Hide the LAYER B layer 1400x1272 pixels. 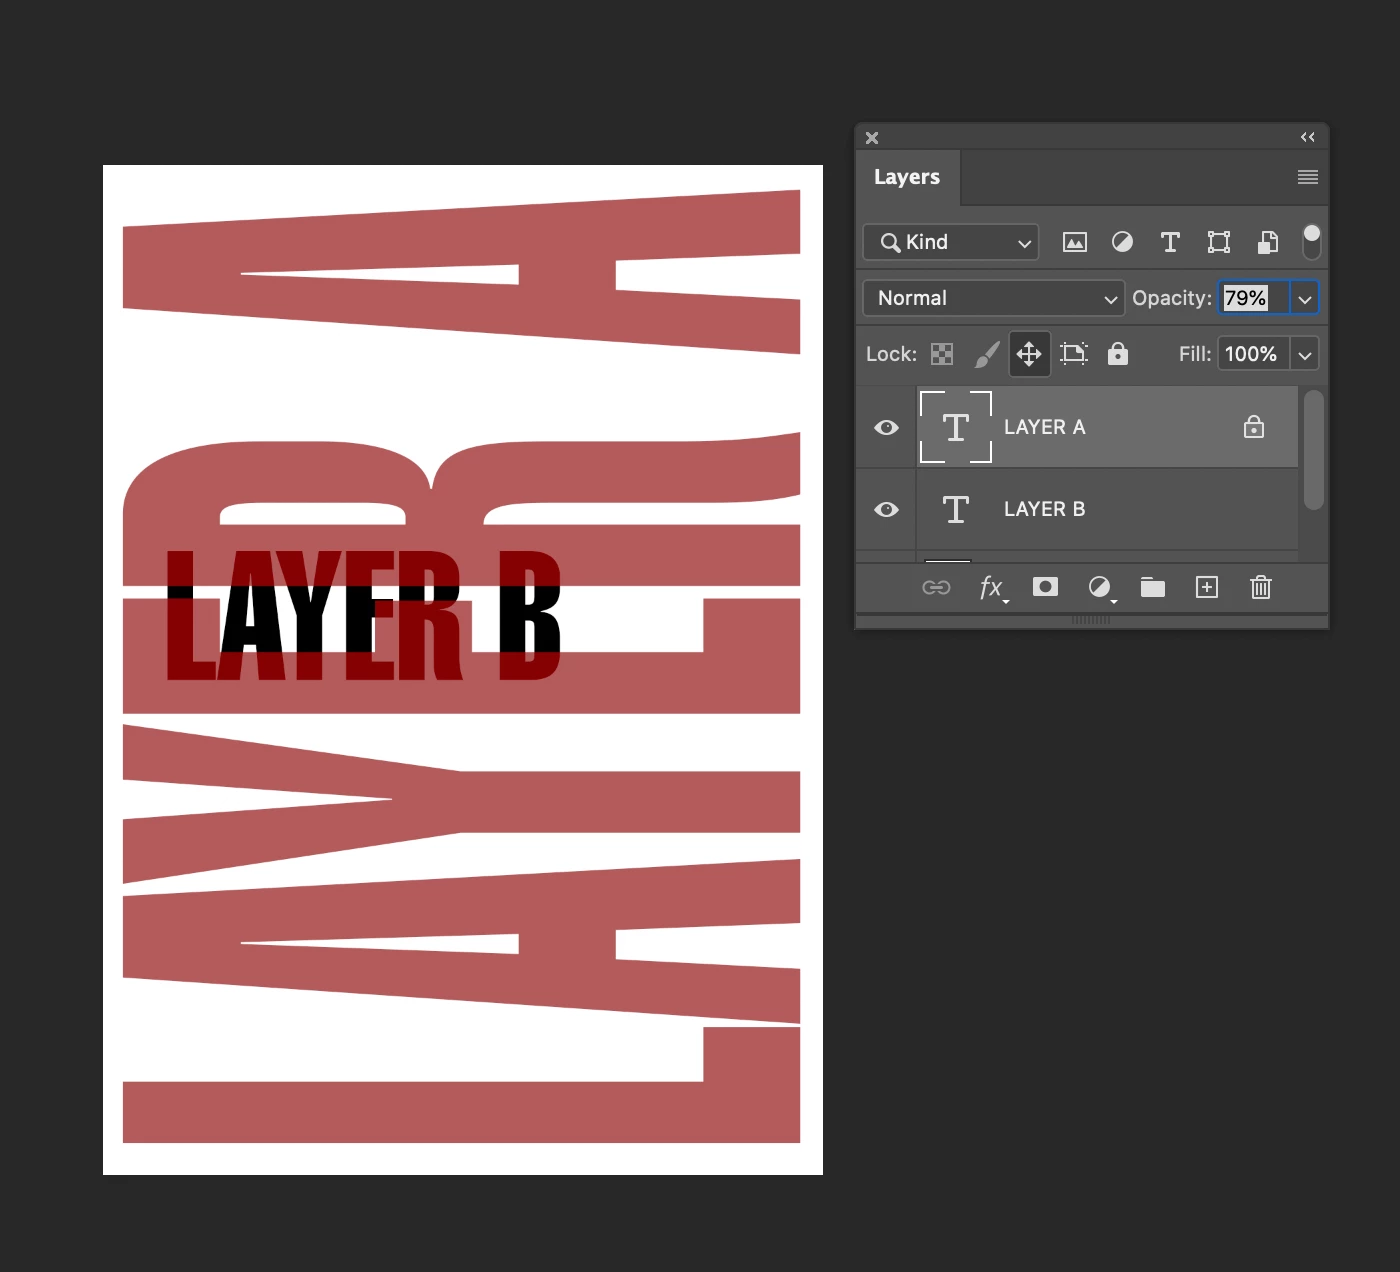886,510
